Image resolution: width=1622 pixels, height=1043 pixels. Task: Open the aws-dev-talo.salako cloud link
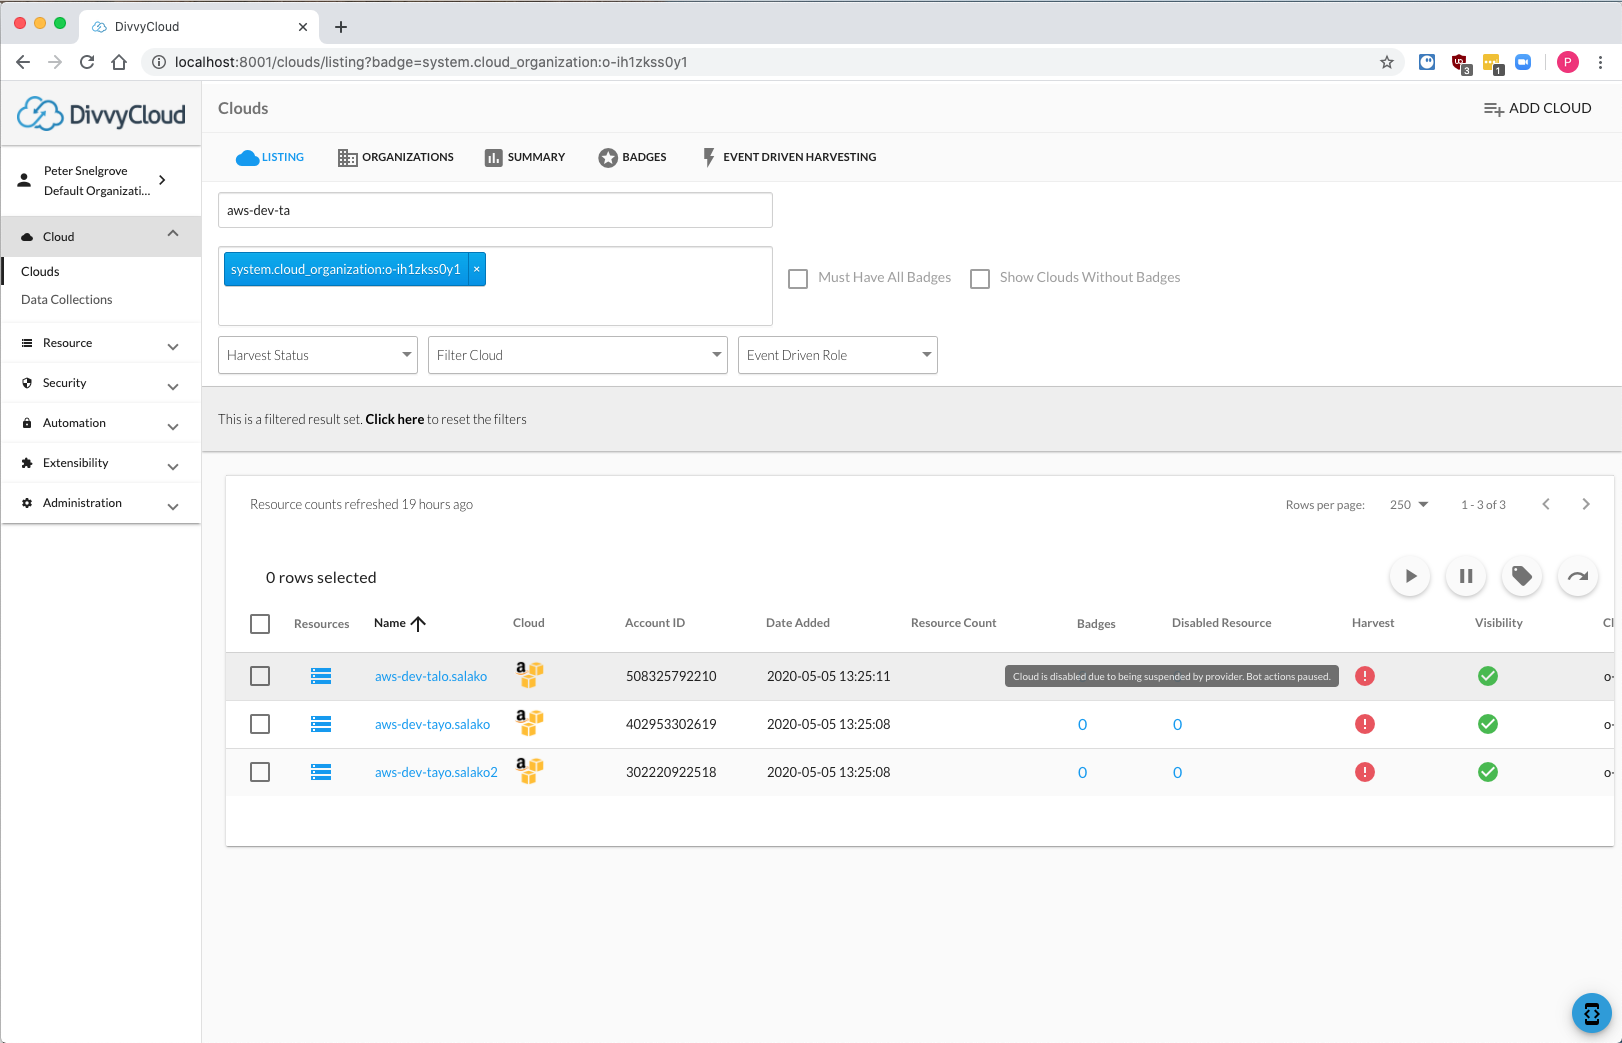(x=431, y=676)
